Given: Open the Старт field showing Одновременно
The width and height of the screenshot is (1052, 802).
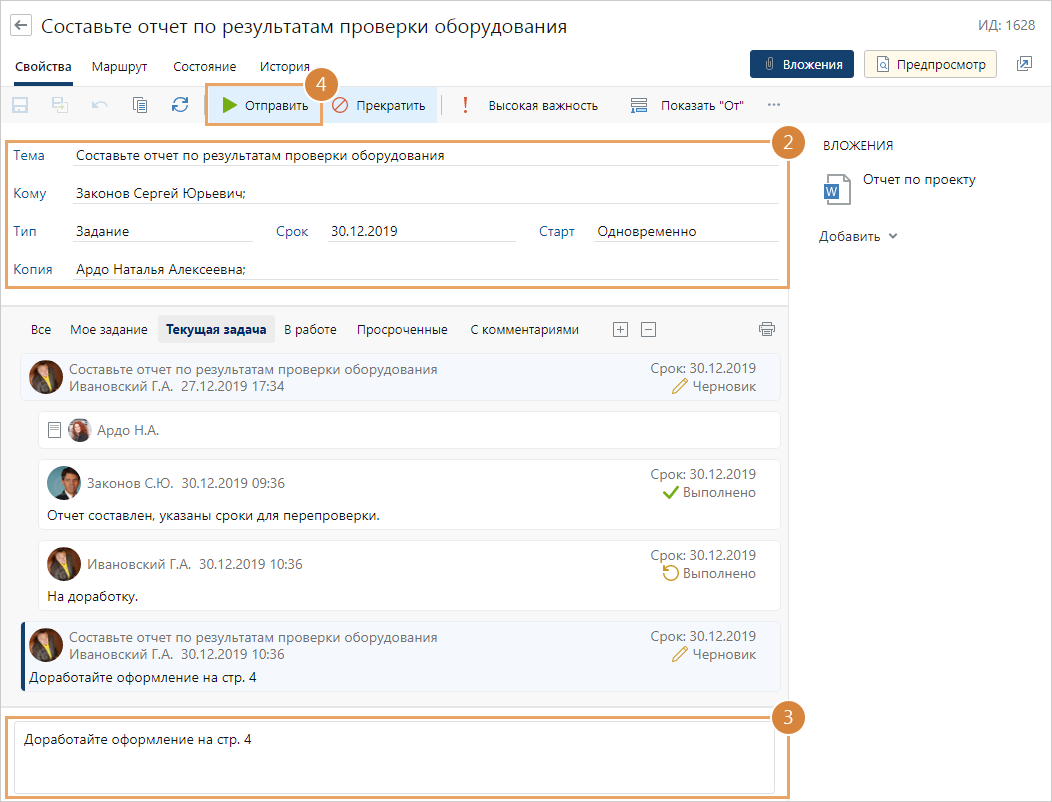Looking at the screenshot, I should (685, 231).
